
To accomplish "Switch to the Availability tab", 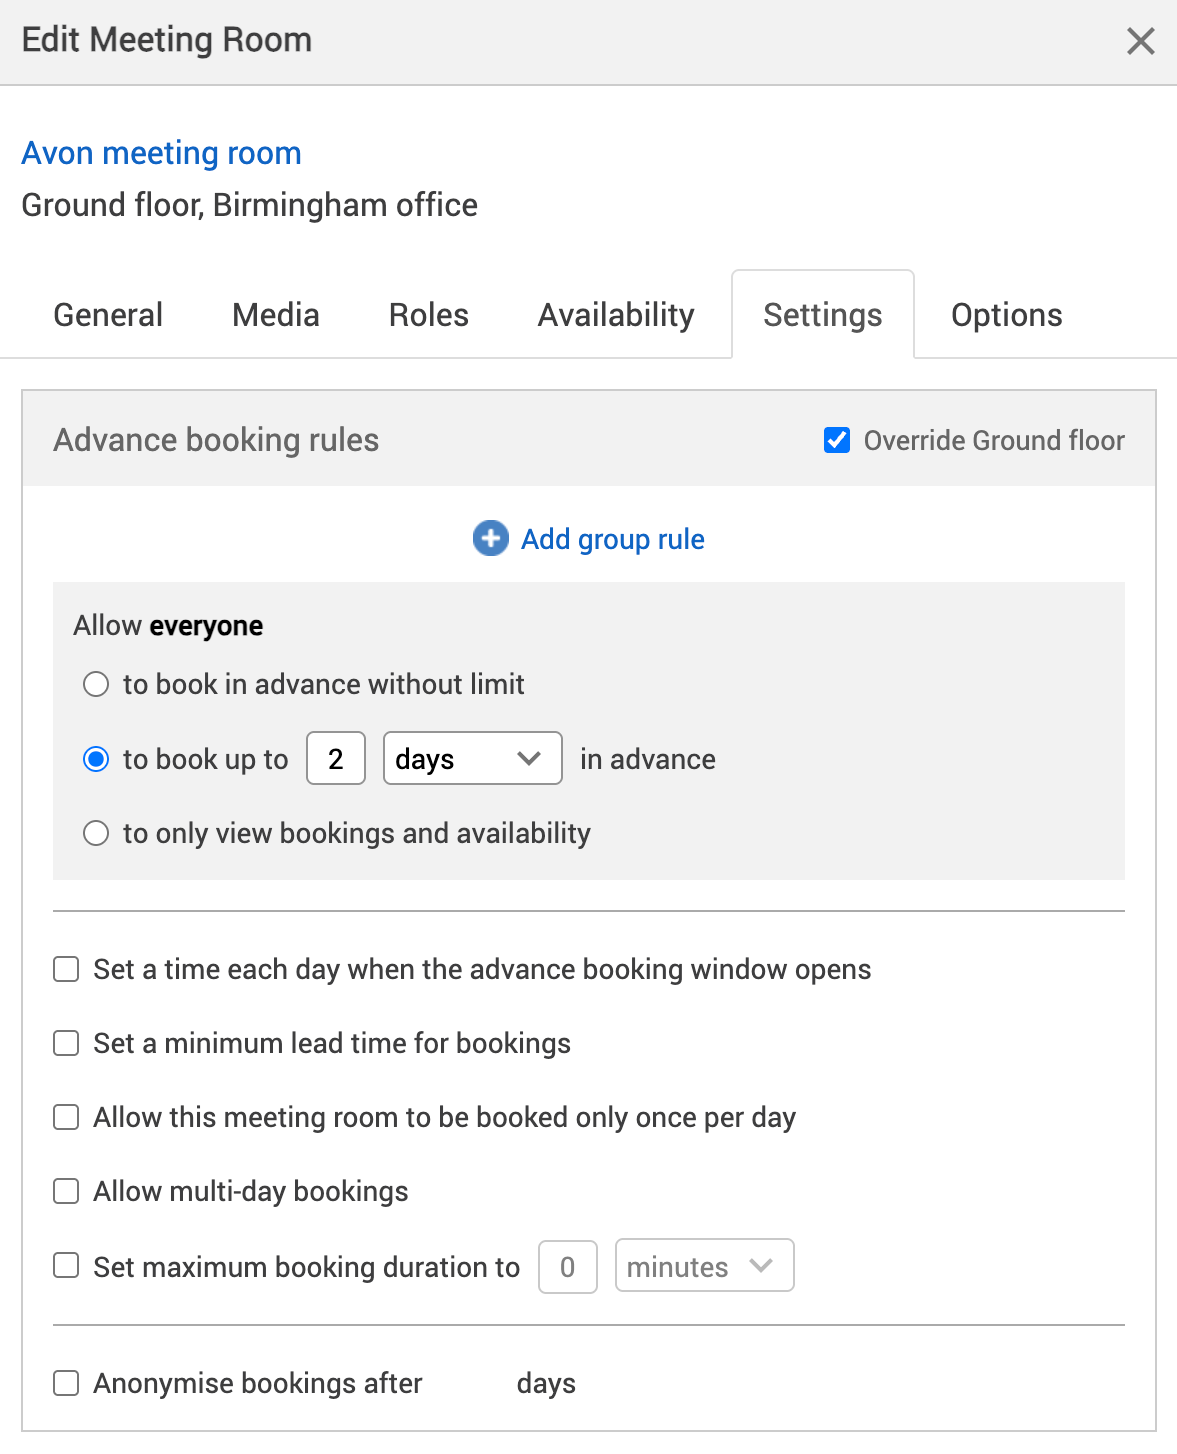I will coord(615,314).
